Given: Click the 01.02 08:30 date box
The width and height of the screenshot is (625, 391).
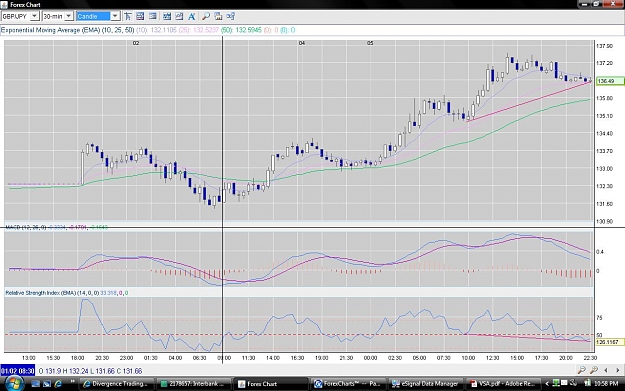Looking at the screenshot, I should click(x=18, y=371).
